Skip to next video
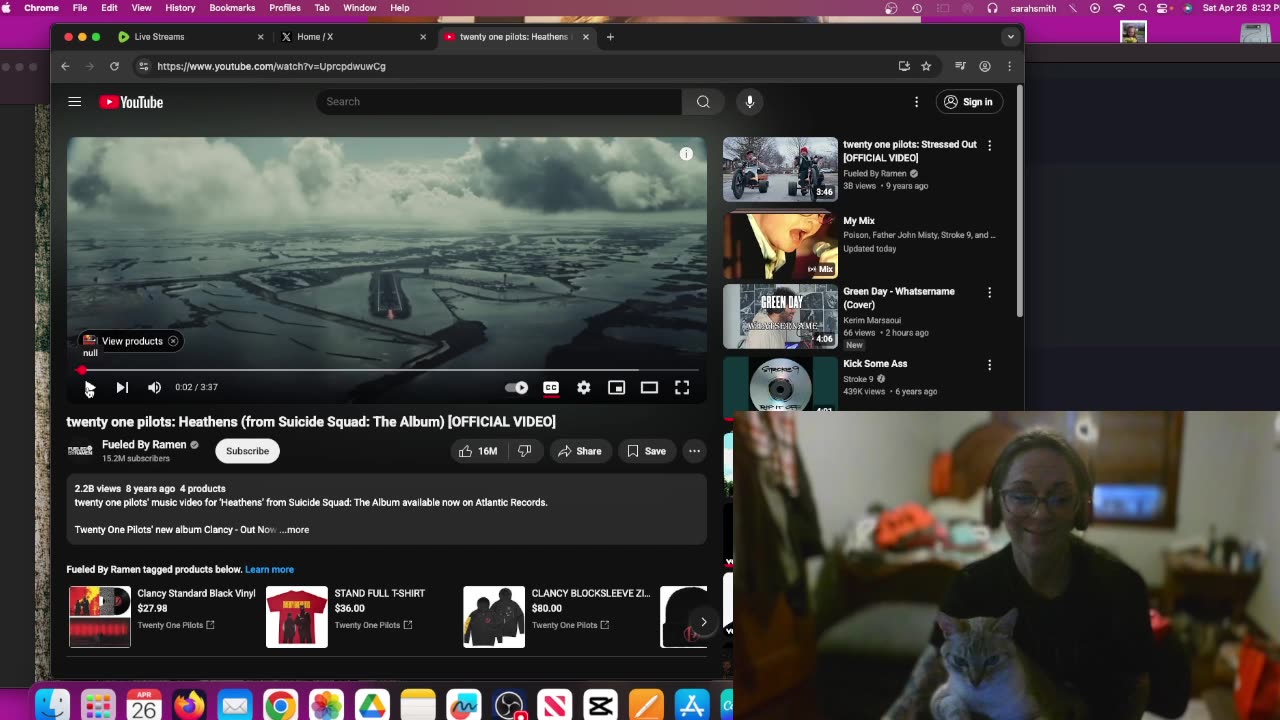The image size is (1280, 720). (x=122, y=387)
